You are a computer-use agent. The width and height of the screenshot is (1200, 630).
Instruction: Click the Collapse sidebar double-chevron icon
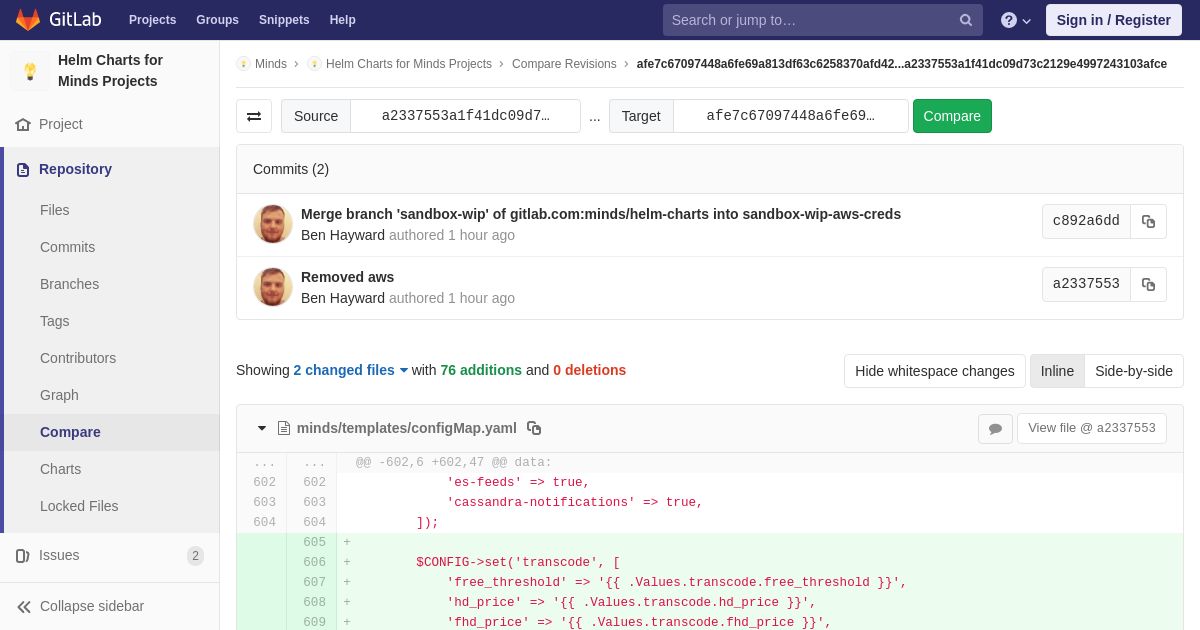(24, 607)
